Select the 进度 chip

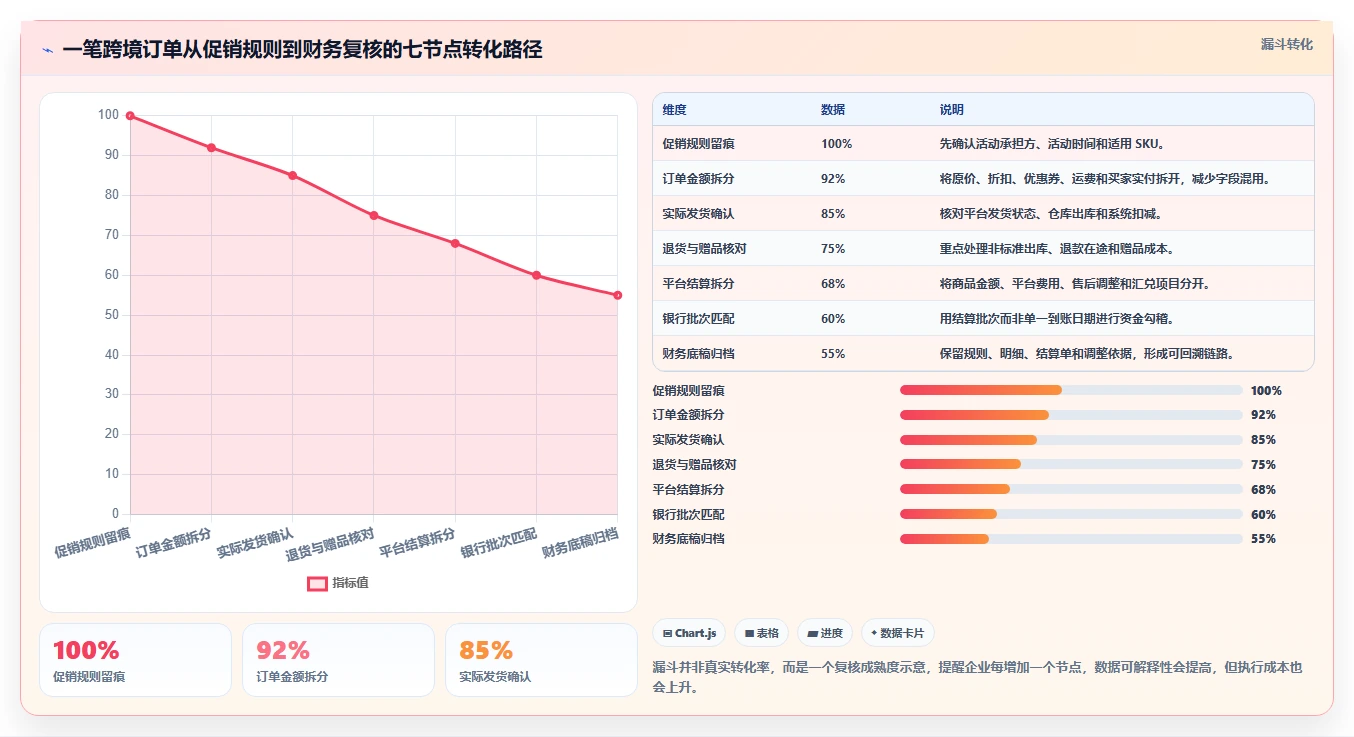point(825,633)
